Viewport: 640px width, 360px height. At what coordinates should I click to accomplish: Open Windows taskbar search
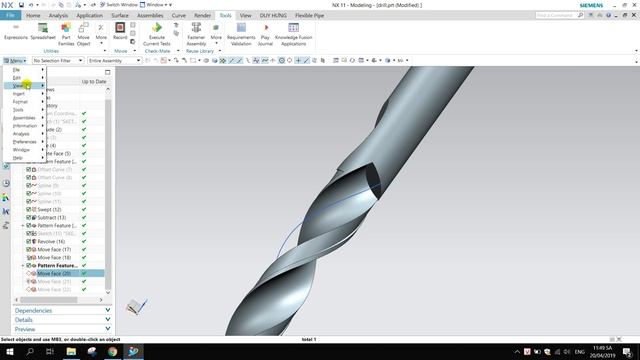(x=30, y=351)
